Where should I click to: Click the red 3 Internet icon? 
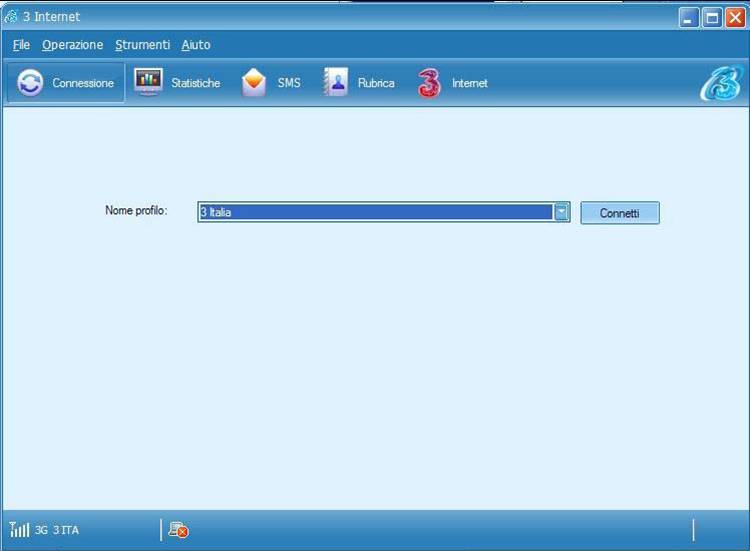tap(429, 83)
